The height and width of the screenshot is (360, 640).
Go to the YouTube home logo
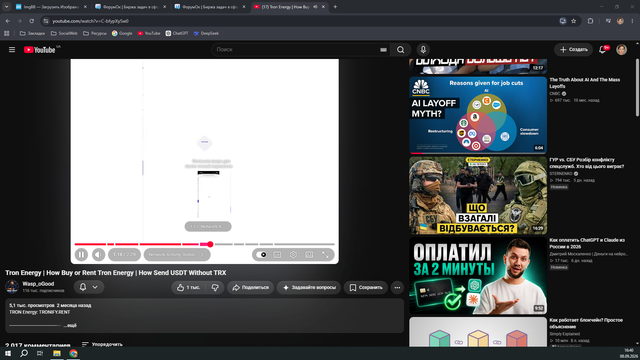pyautogui.click(x=39, y=50)
